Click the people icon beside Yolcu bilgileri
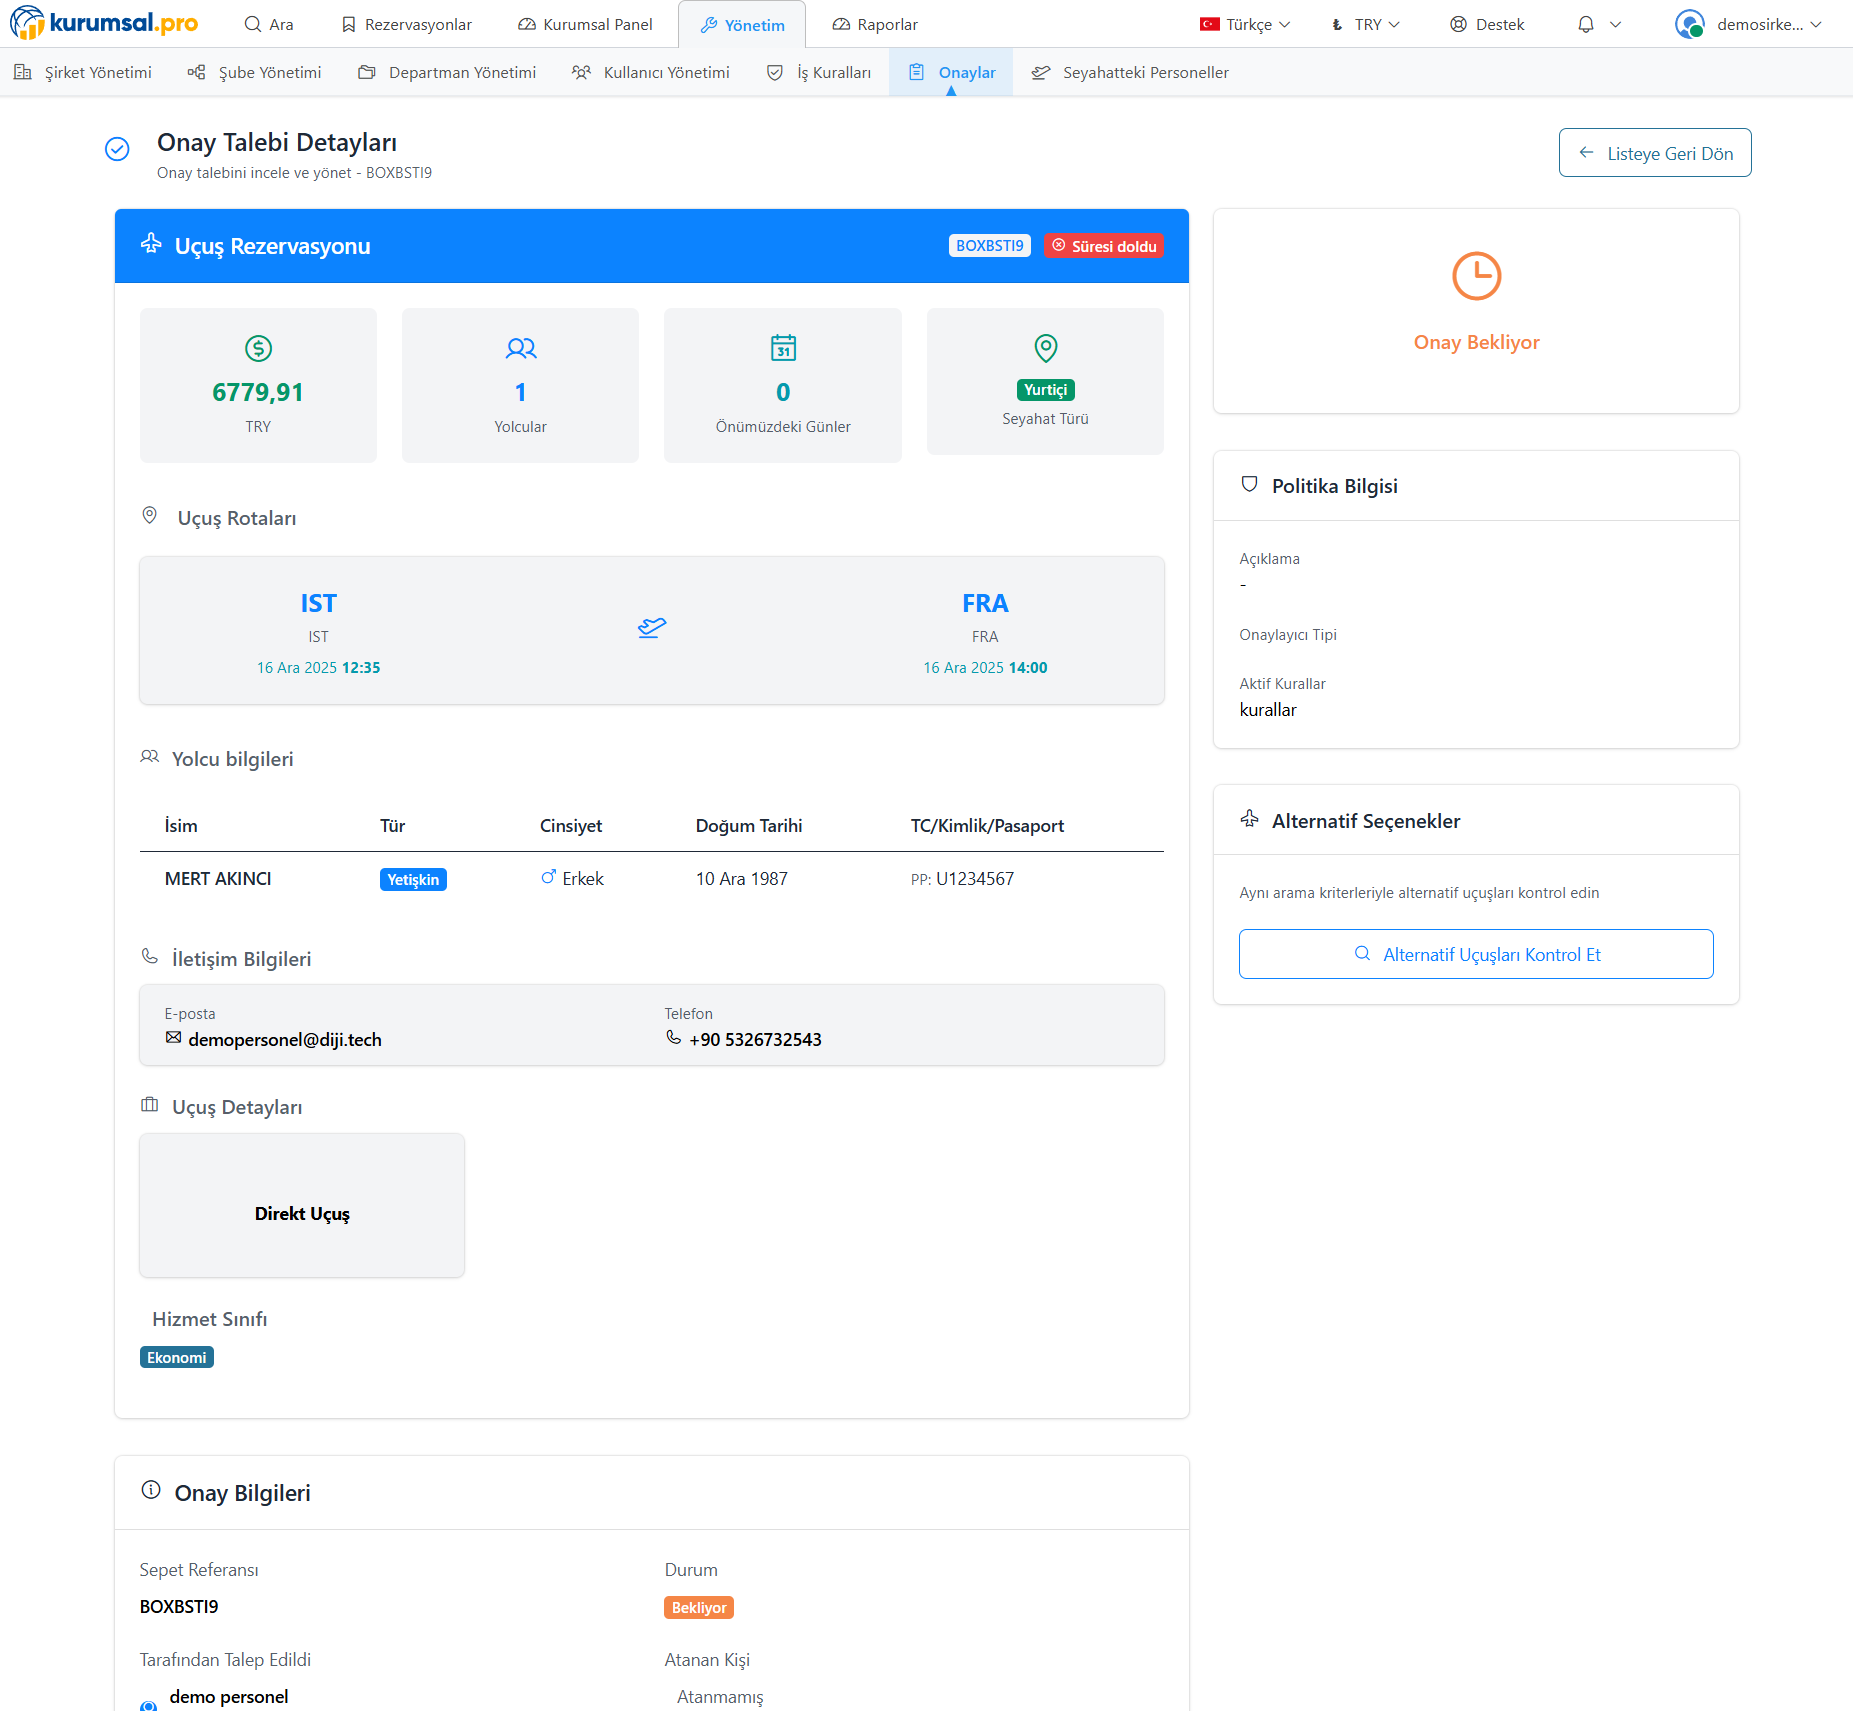 pos(150,757)
